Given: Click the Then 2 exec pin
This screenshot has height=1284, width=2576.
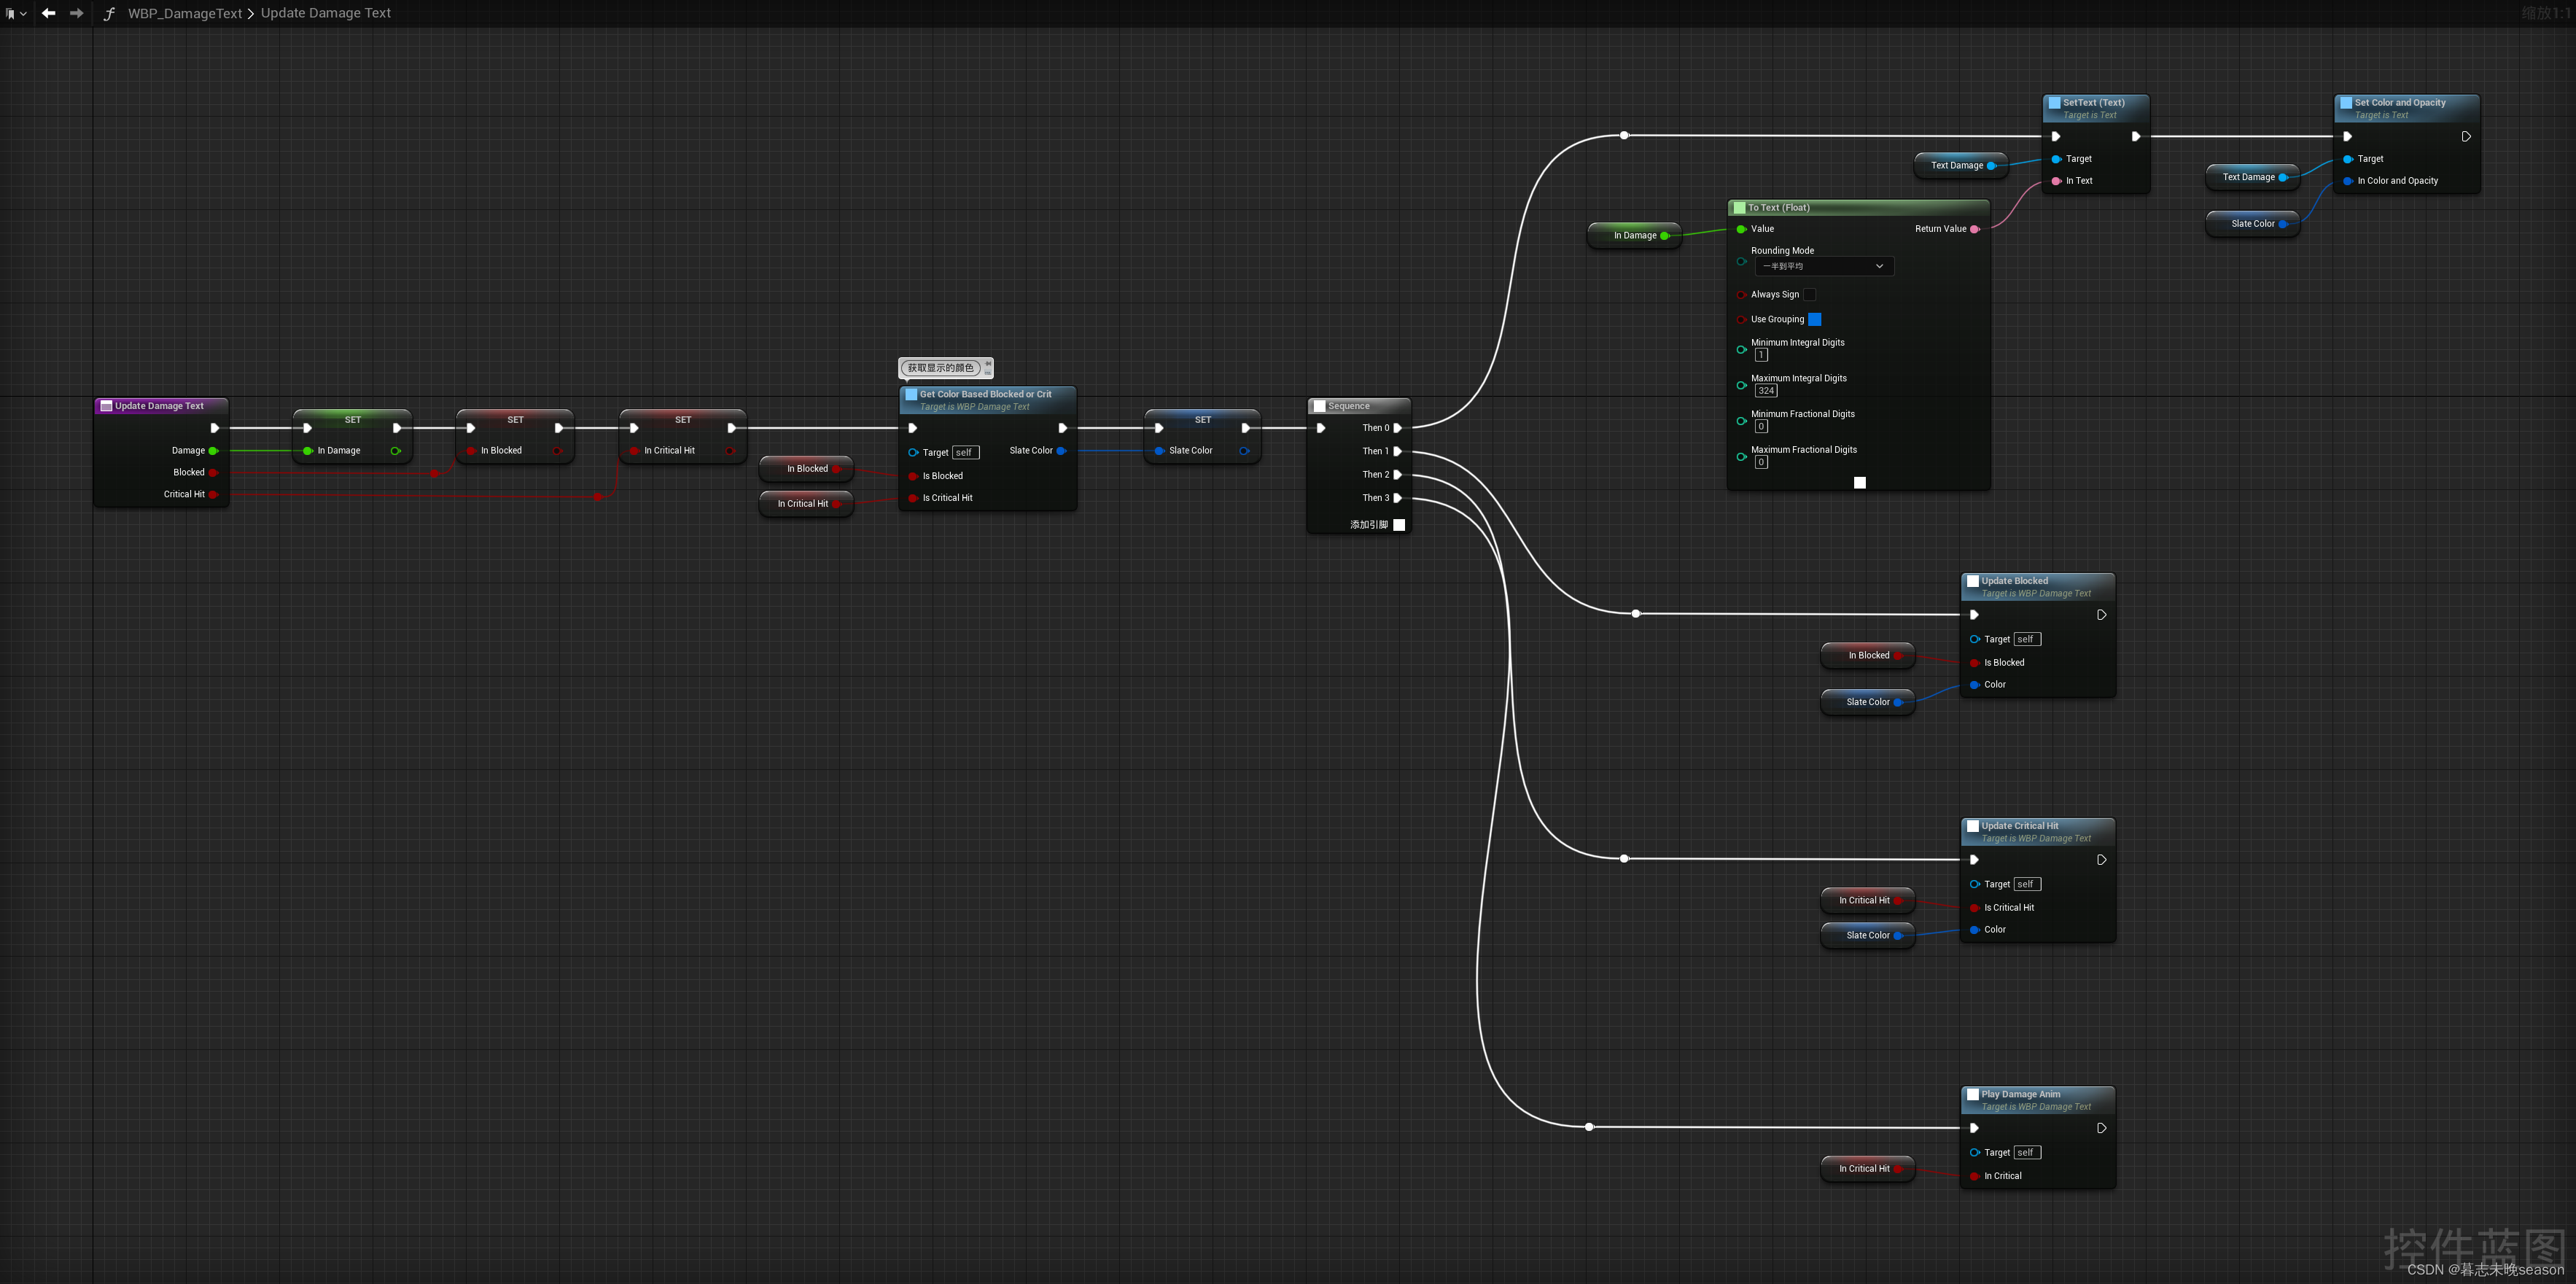Looking at the screenshot, I should click(1398, 475).
